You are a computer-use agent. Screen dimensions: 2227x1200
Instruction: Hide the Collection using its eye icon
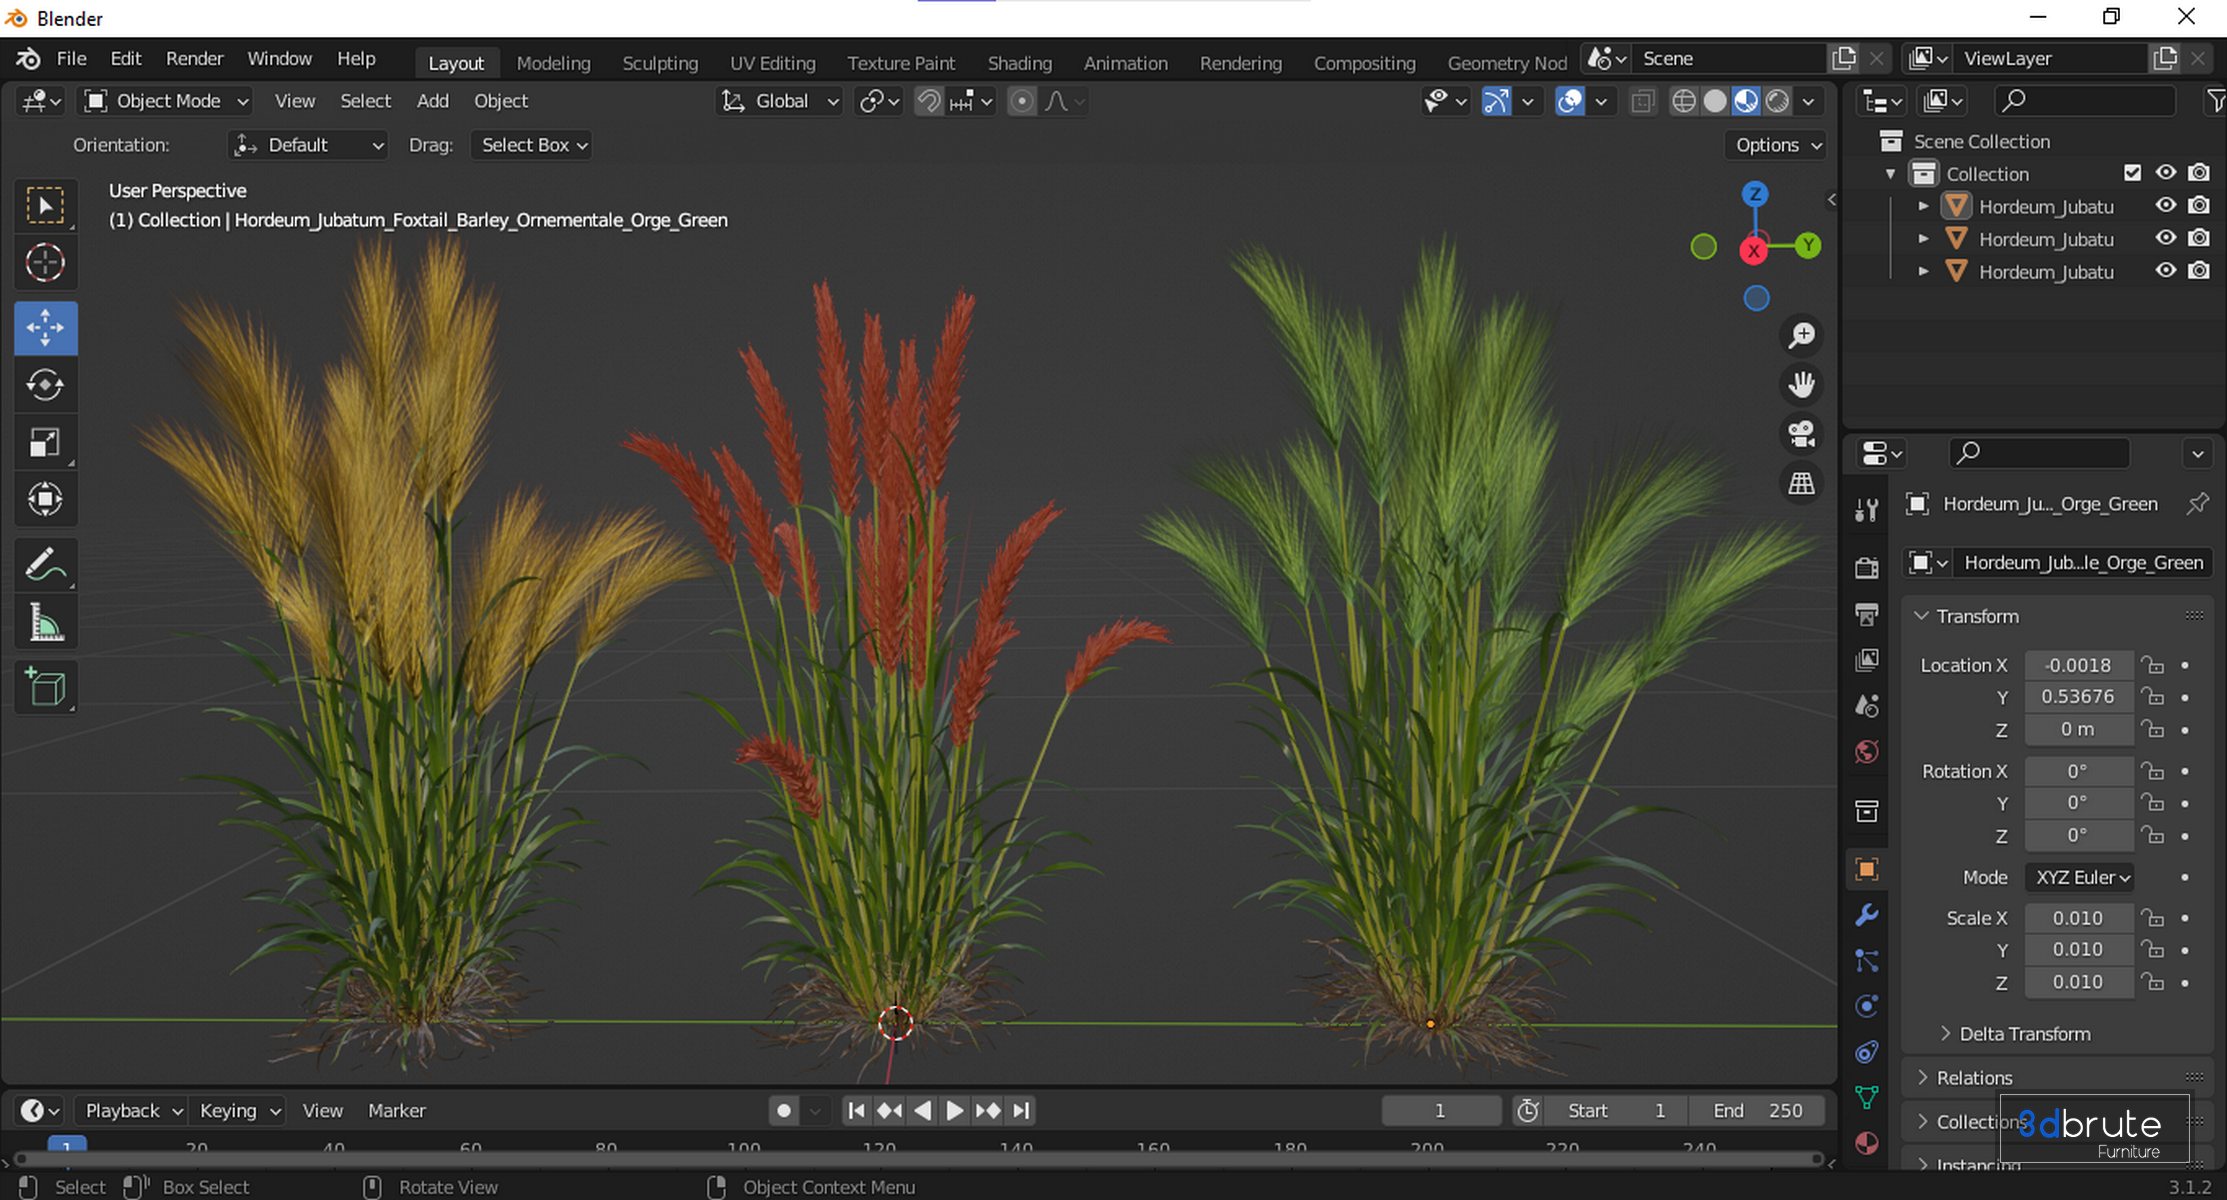2165,173
